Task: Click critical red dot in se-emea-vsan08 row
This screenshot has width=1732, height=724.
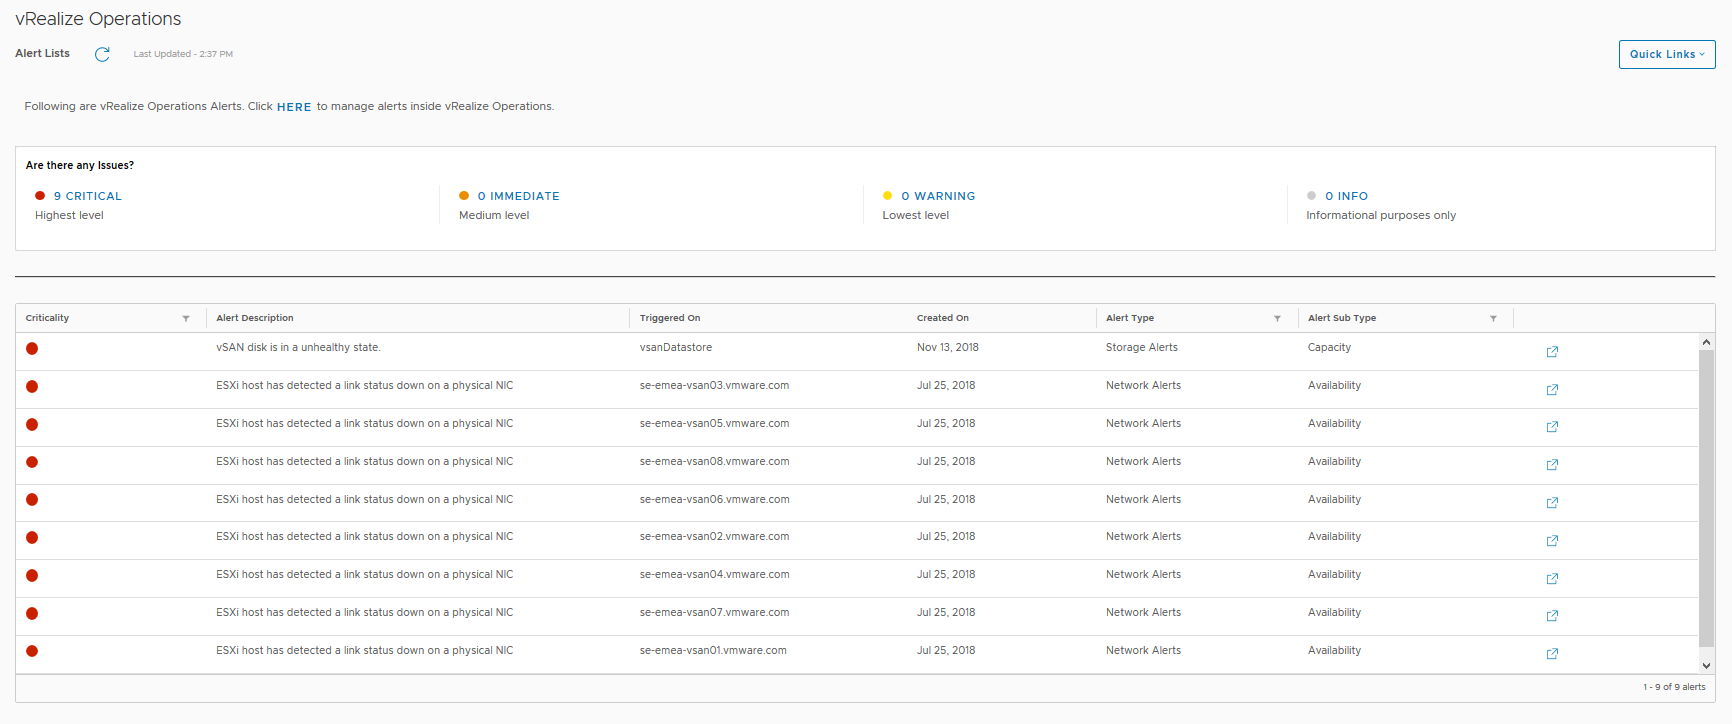Action: click(x=32, y=462)
